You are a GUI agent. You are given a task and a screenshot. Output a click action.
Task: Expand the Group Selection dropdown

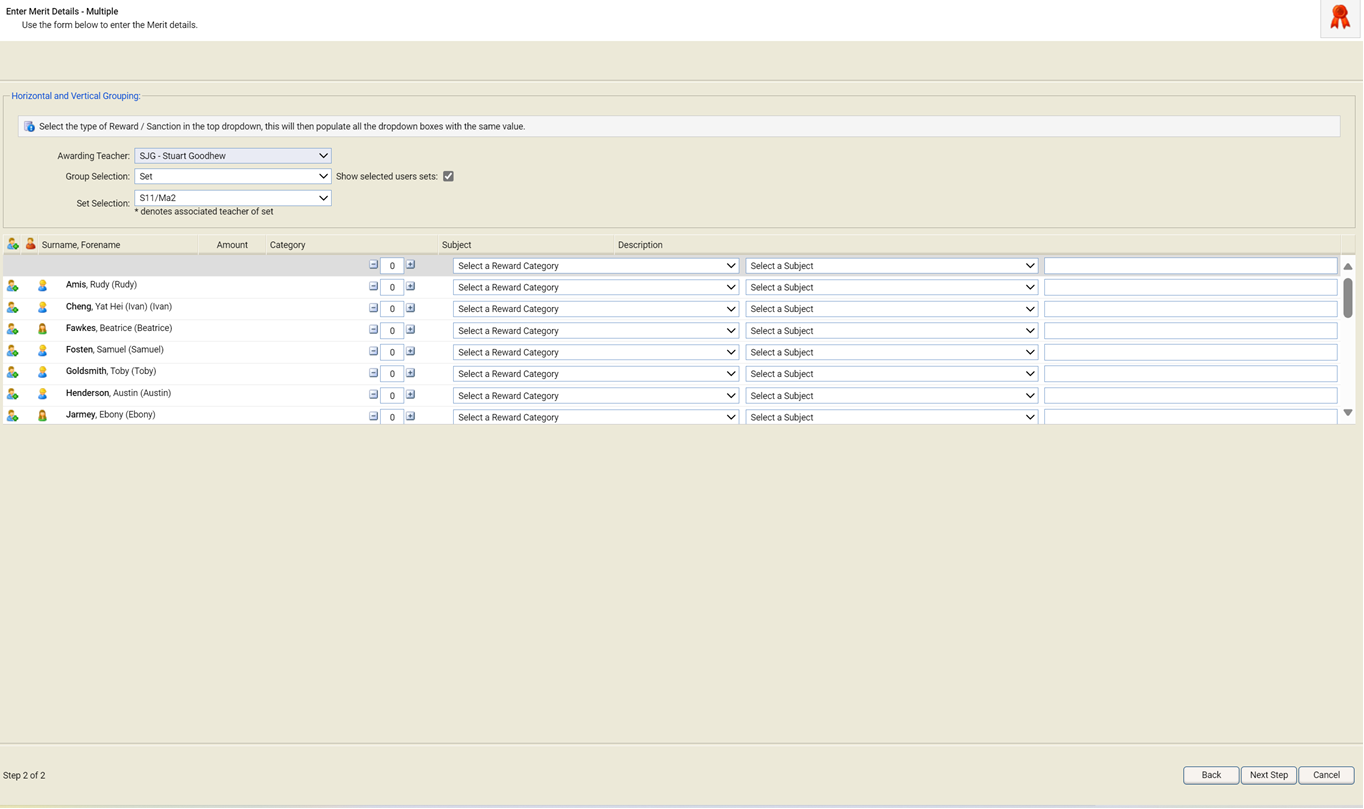[232, 176]
